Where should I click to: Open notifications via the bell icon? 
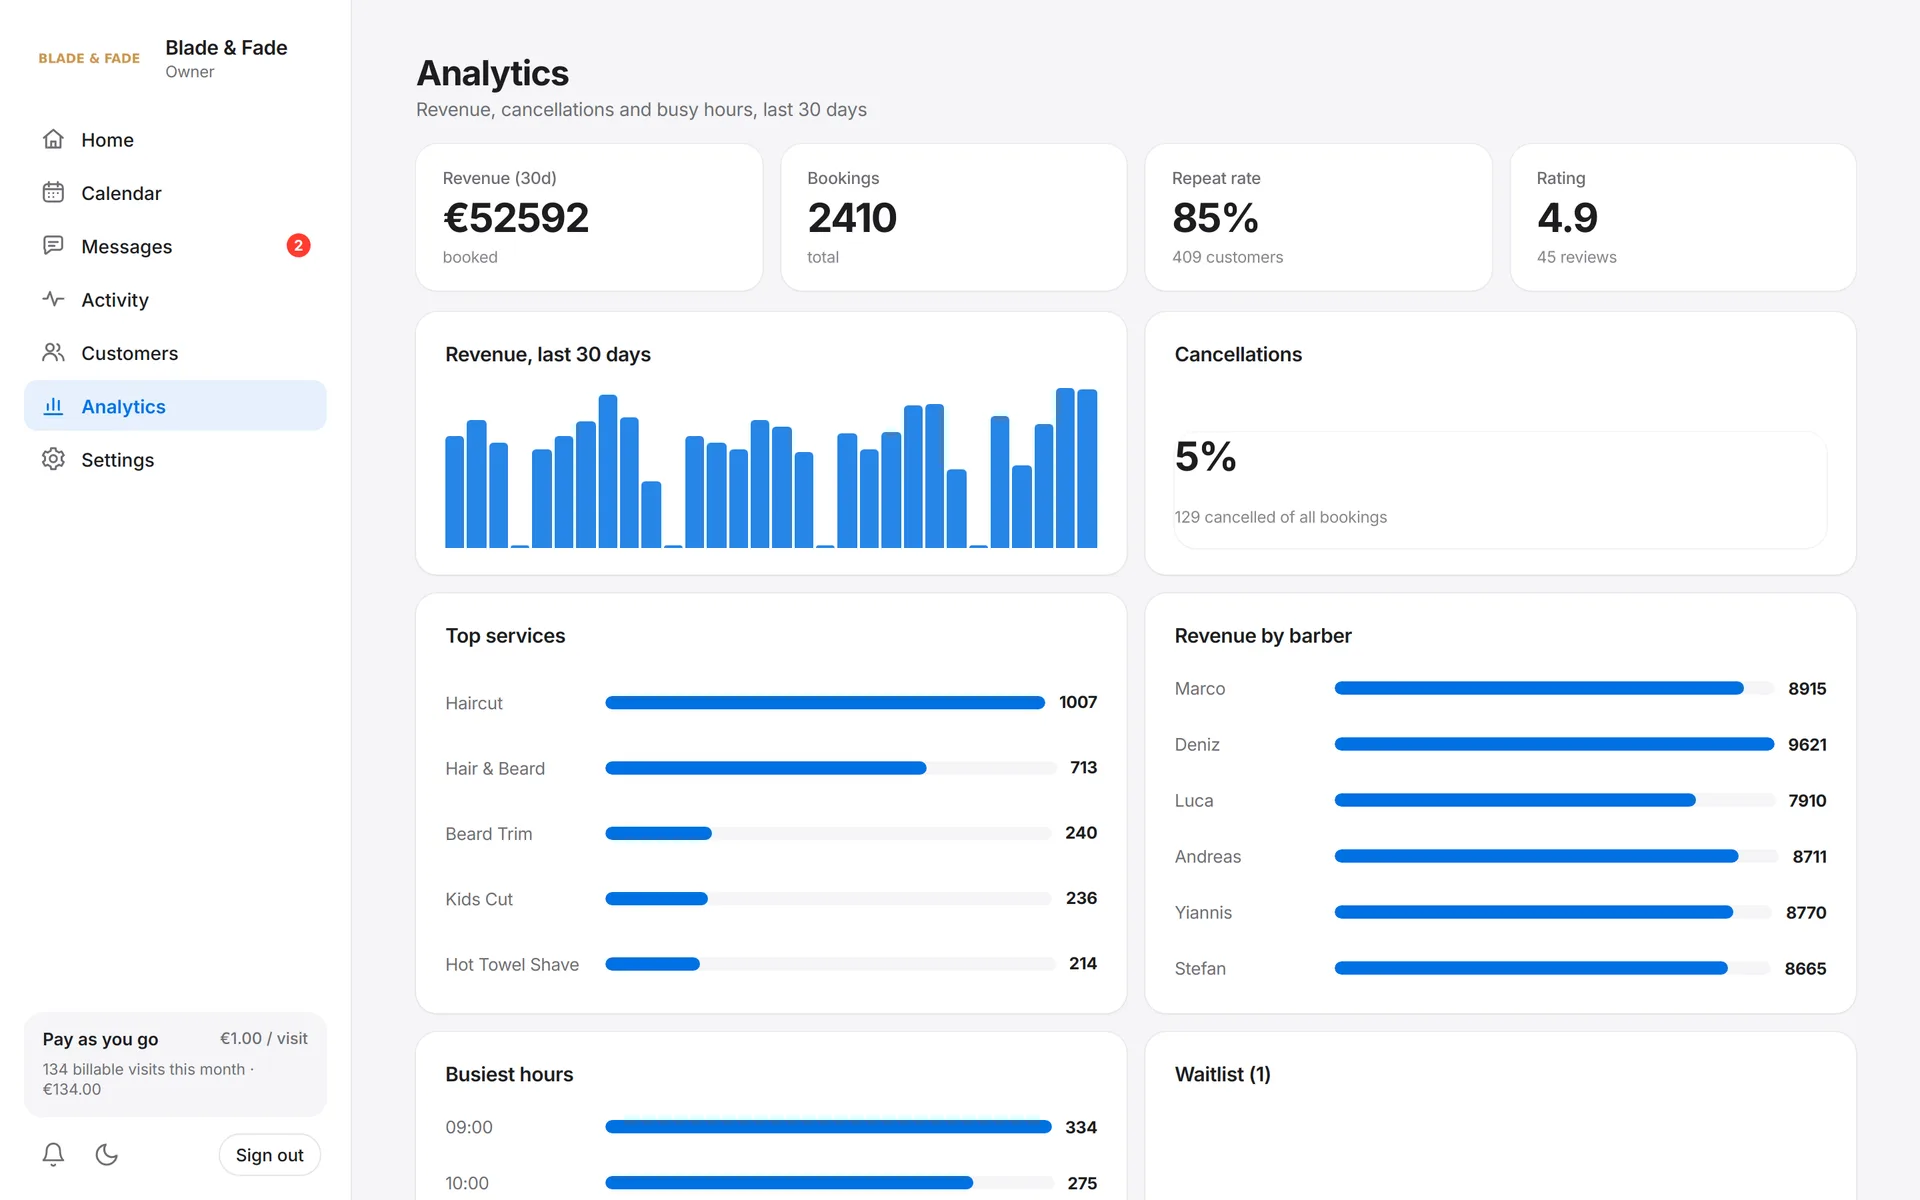[53, 1154]
